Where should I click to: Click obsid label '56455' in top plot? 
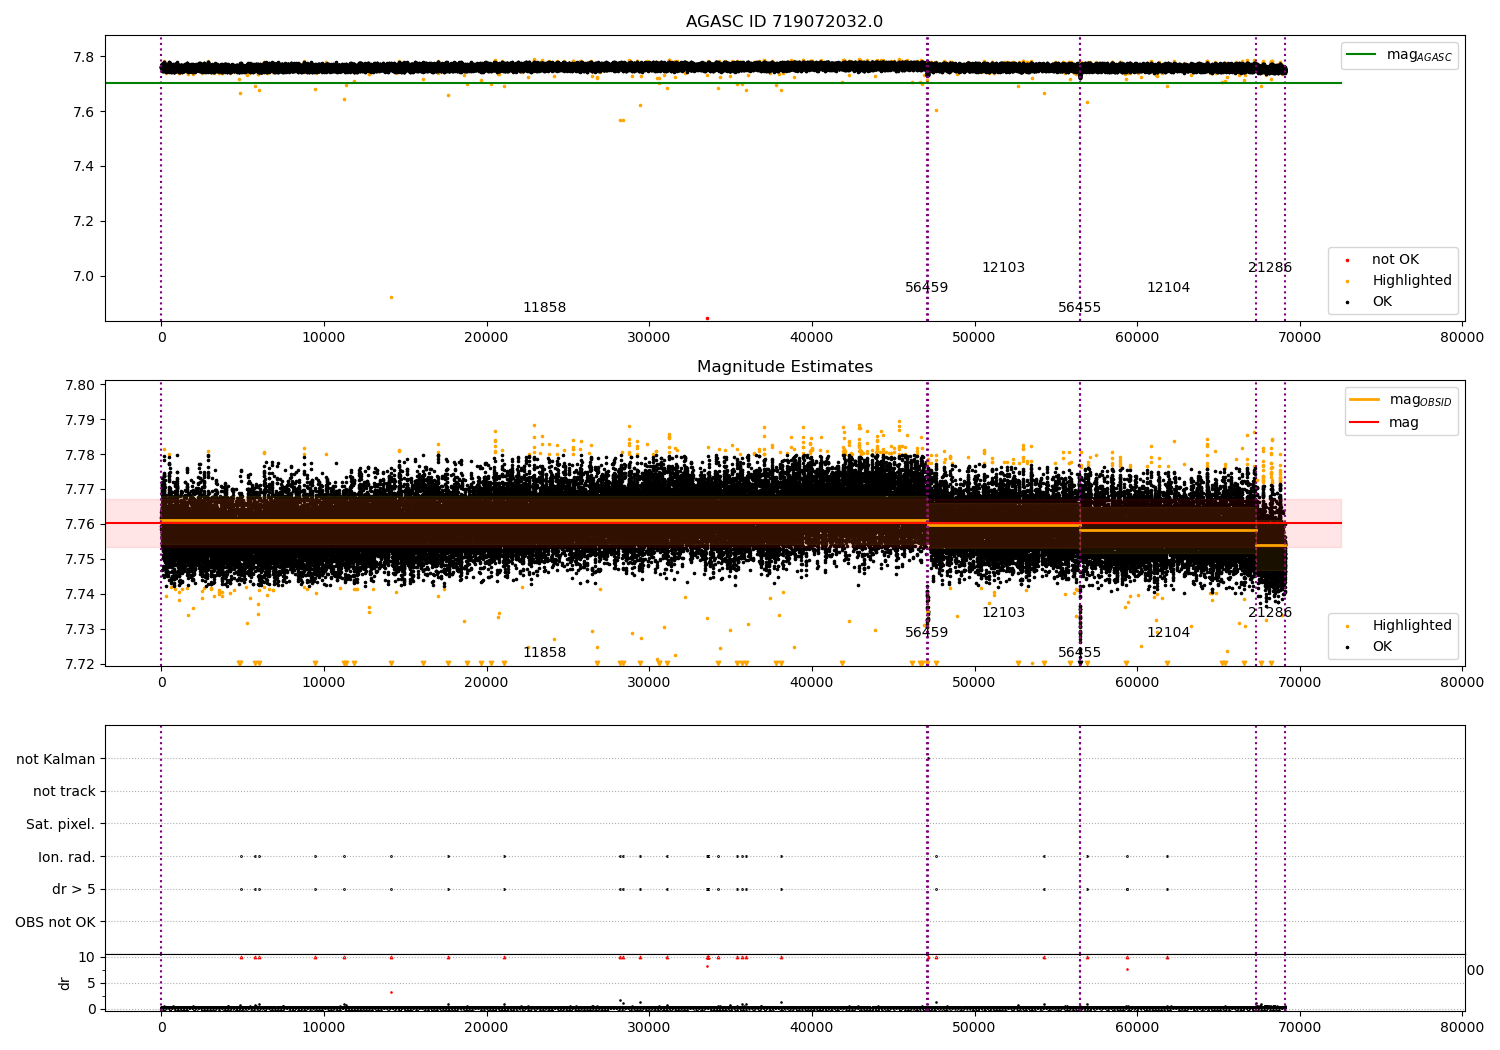pos(1079,308)
